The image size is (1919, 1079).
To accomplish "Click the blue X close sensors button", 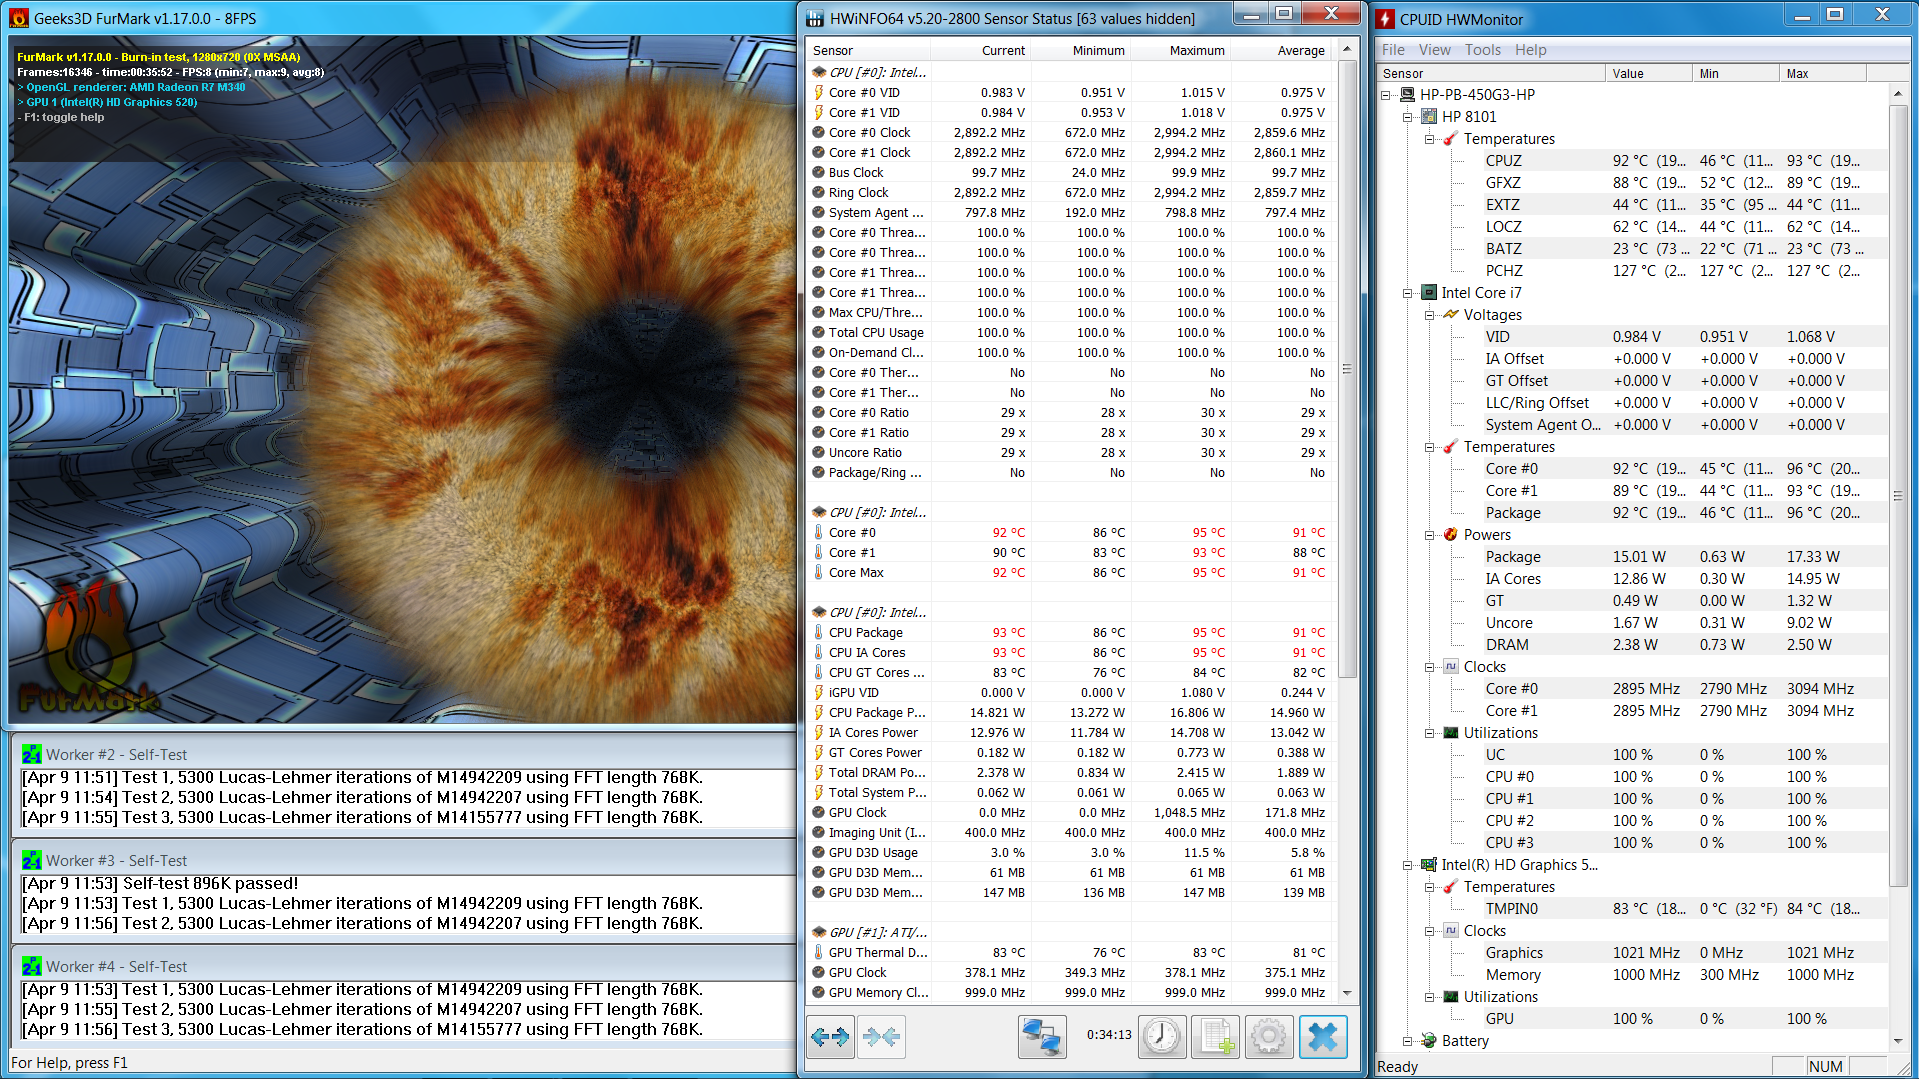I will pos(1323,1037).
